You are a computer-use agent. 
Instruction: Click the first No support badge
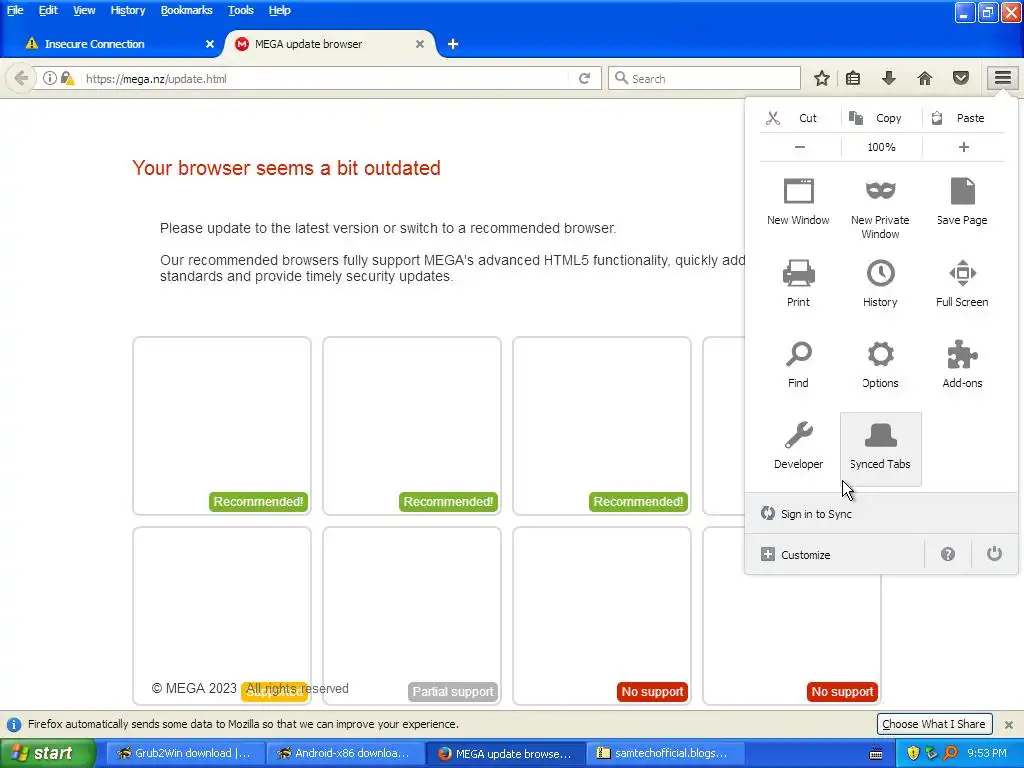click(652, 692)
